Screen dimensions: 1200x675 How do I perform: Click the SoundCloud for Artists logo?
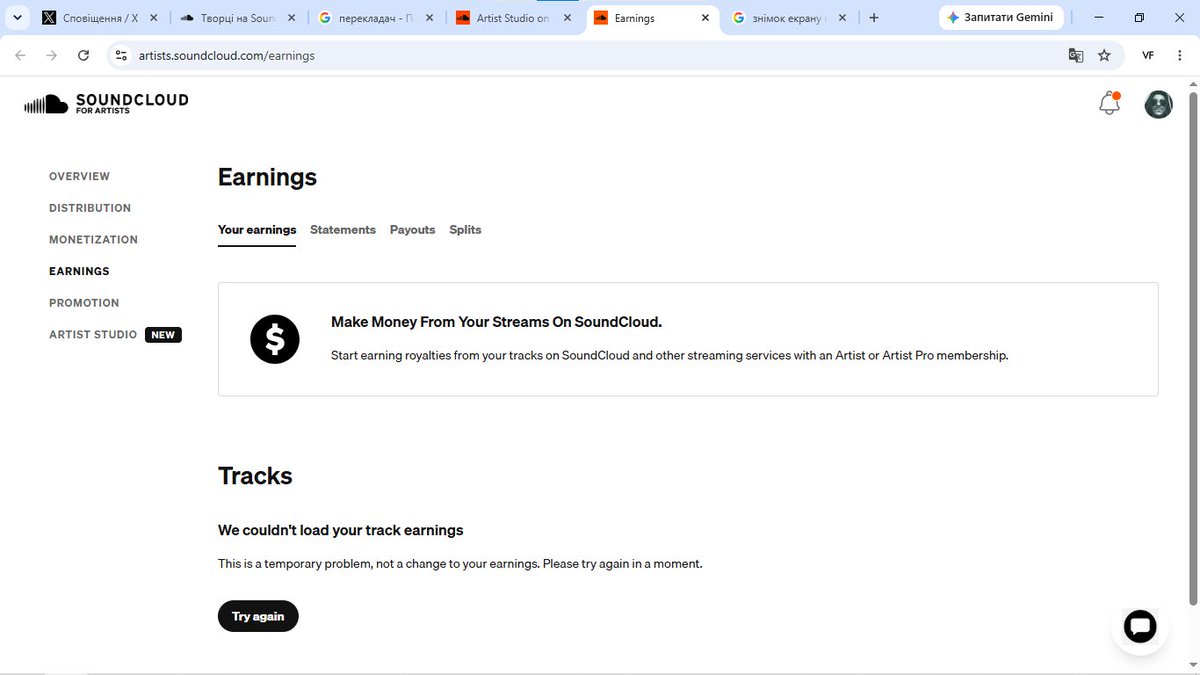tap(106, 103)
